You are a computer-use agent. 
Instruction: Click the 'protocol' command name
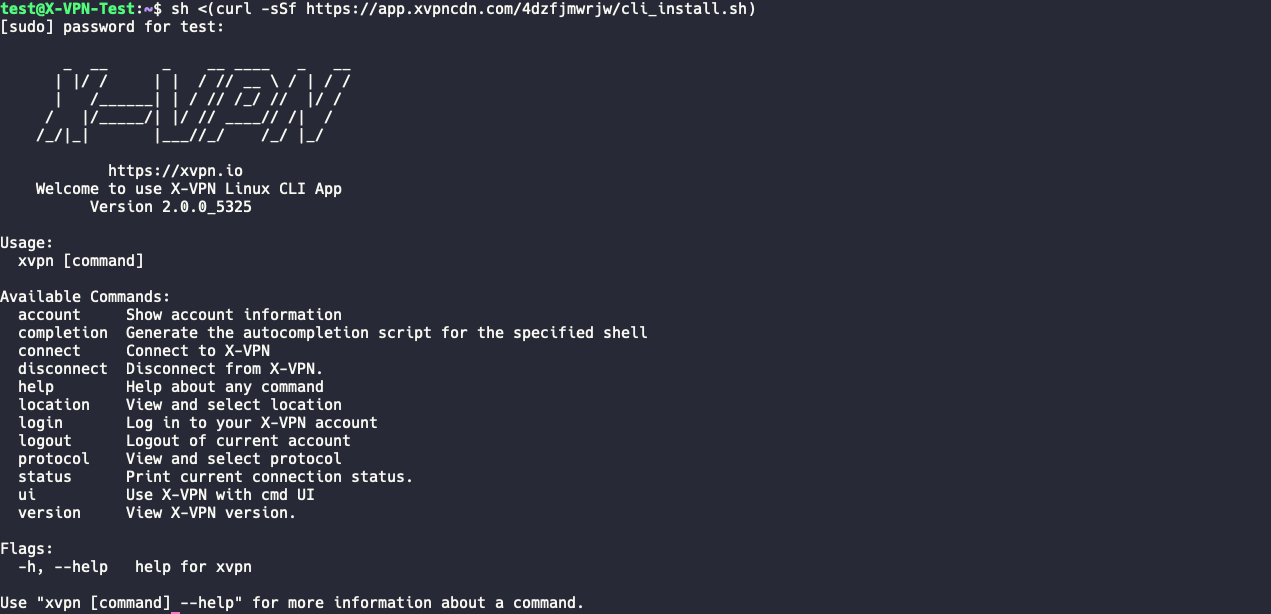53,459
